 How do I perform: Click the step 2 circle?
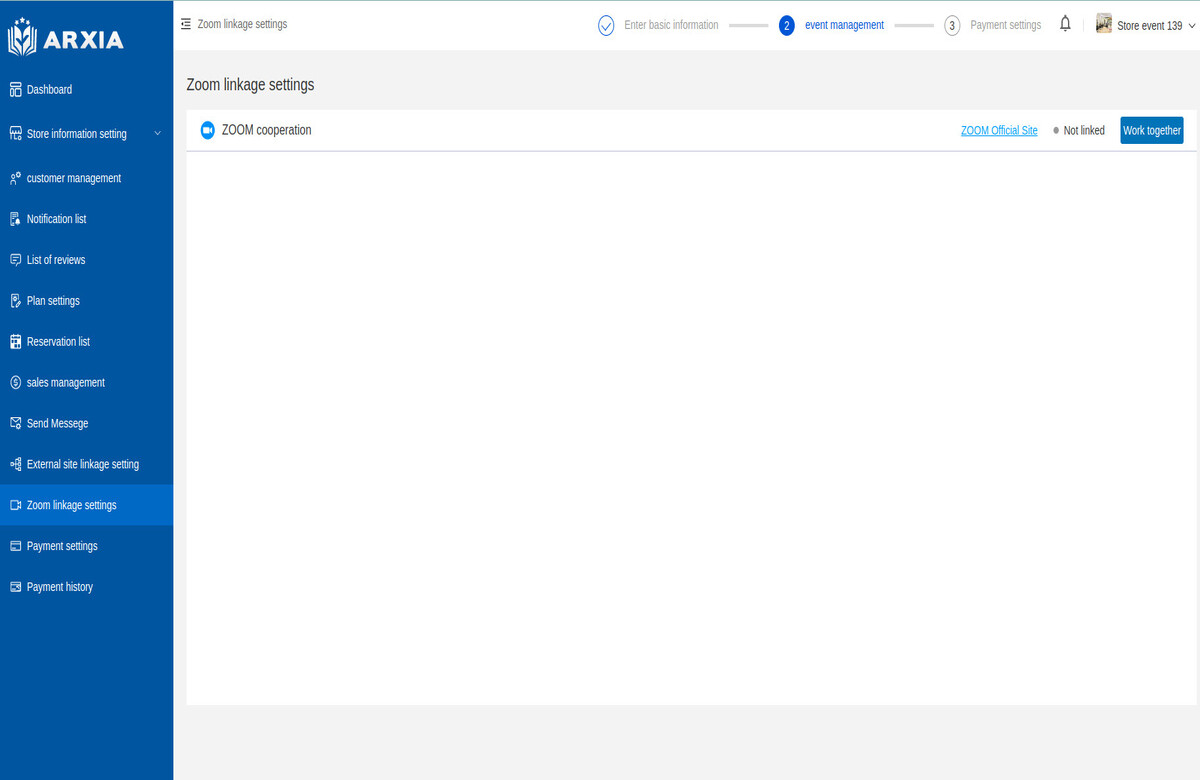[x=787, y=26]
